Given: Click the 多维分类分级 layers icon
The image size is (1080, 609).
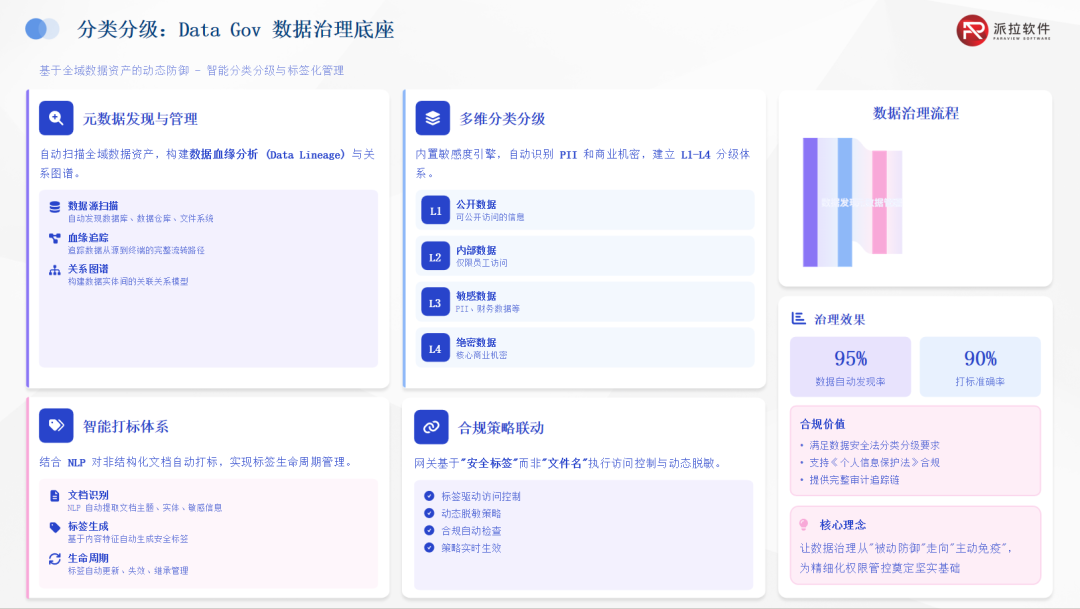Looking at the screenshot, I should pyautogui.click(x=433, y=117).
